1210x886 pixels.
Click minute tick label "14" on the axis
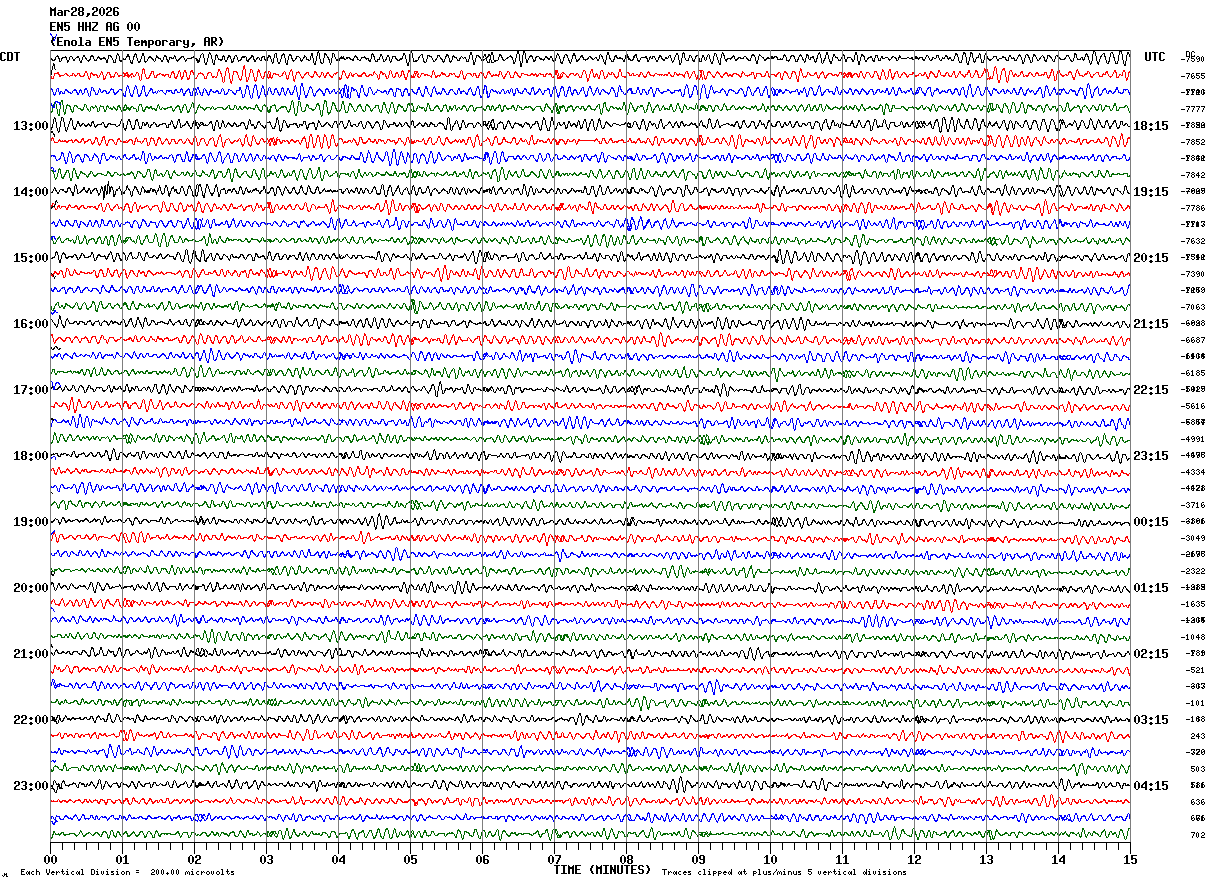click(1058, 859)
